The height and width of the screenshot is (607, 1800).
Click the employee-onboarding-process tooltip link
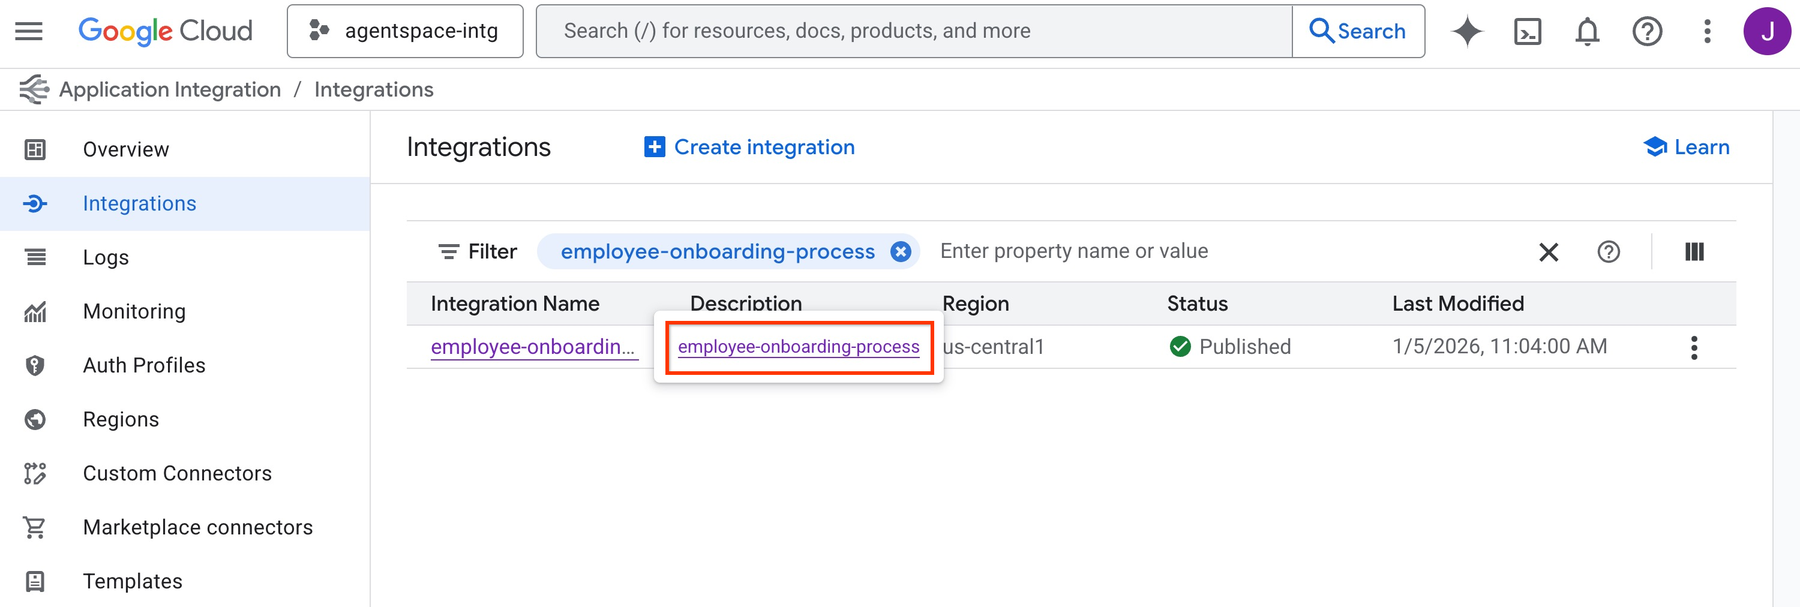tap(799, 347)
